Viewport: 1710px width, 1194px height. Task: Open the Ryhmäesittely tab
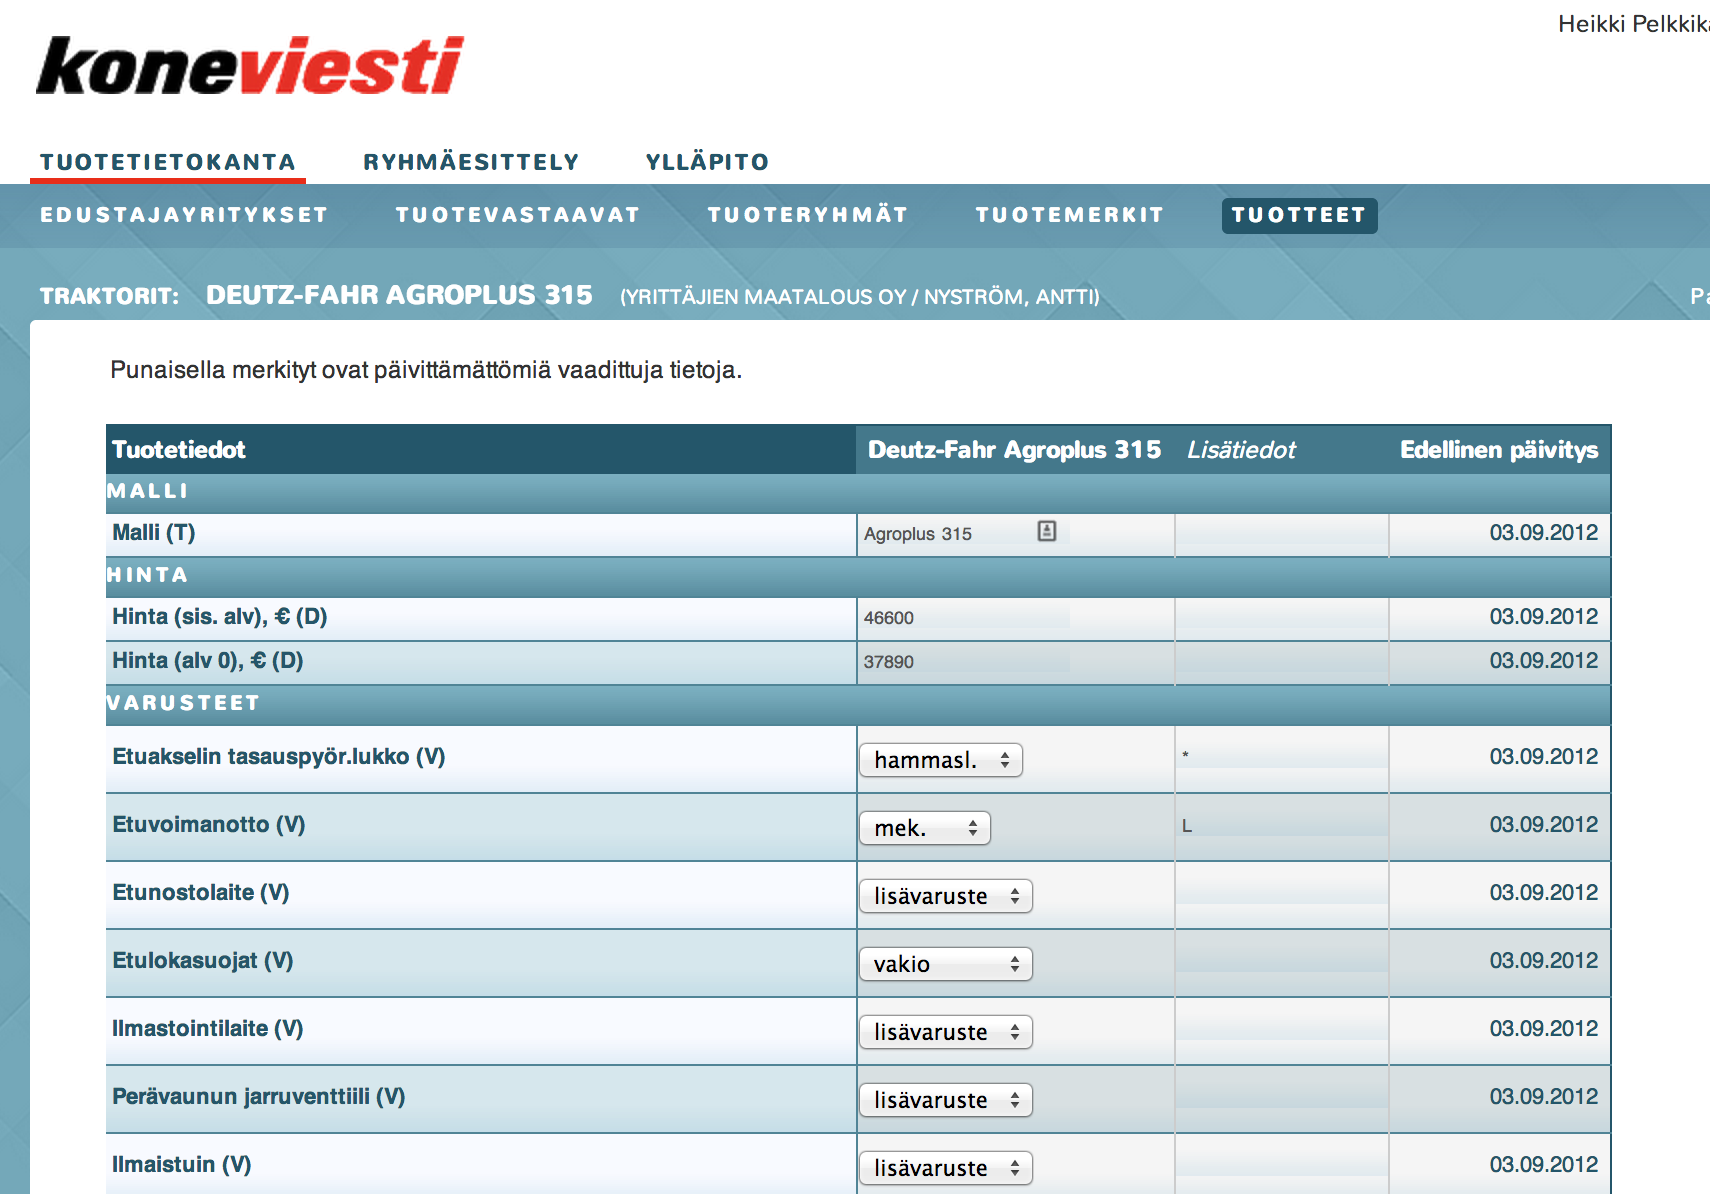point(471,162)
